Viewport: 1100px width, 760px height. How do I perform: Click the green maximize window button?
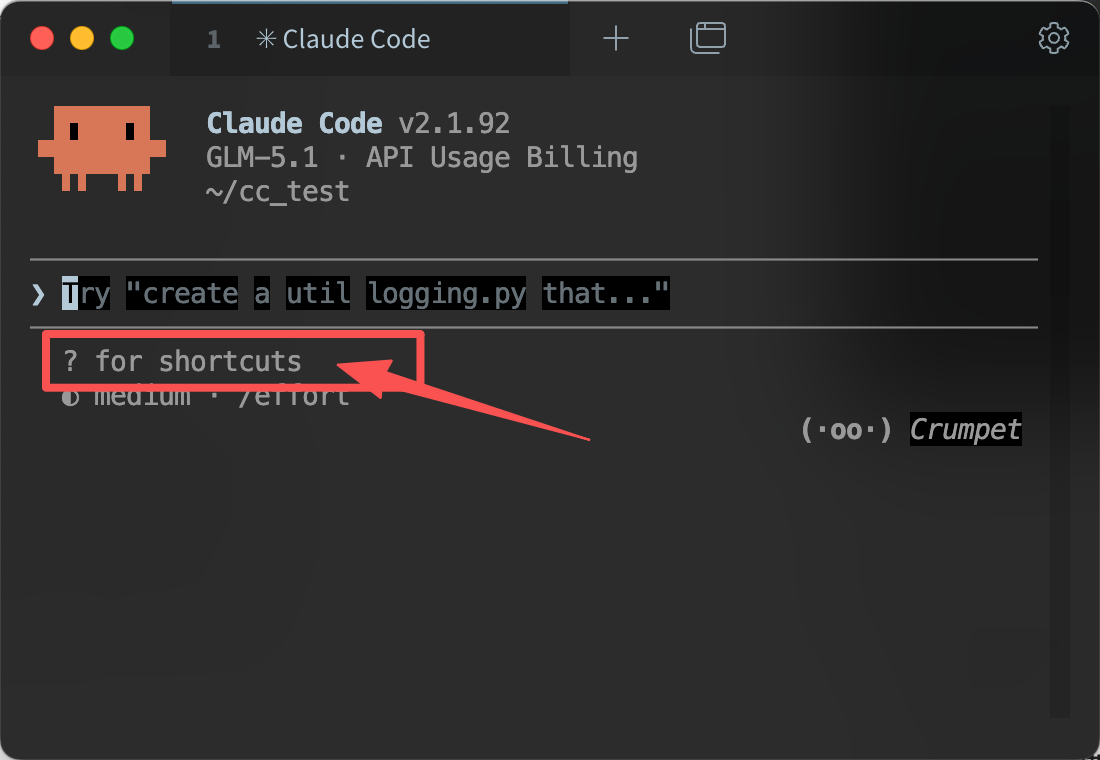click(122, 38)
